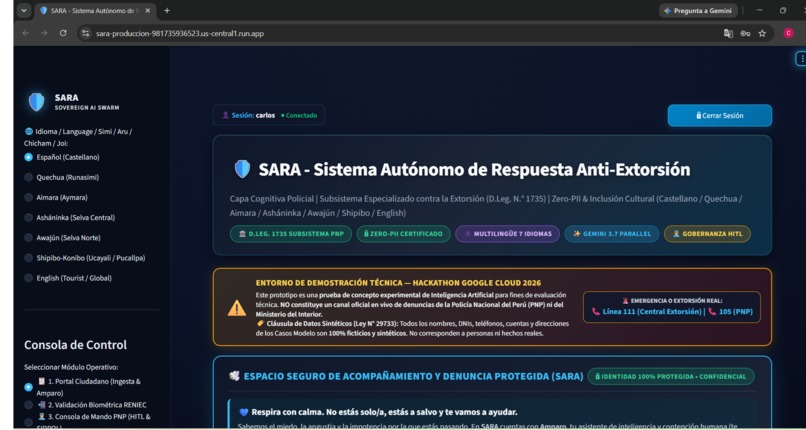806x430 pixels.
Task: Click the heart icon before 'Respira con calma'
Action: [x=244, y=413]
